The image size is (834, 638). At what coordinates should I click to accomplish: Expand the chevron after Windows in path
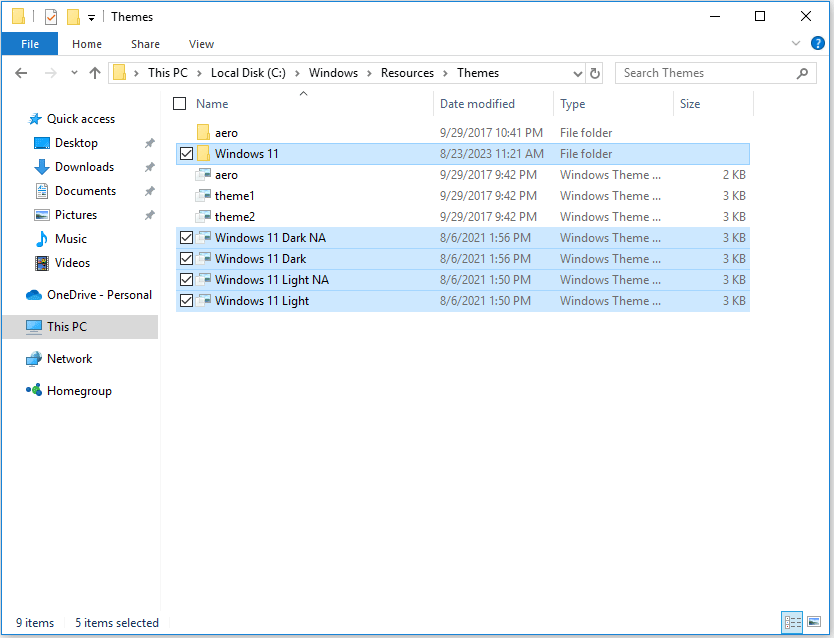(369, 73)
